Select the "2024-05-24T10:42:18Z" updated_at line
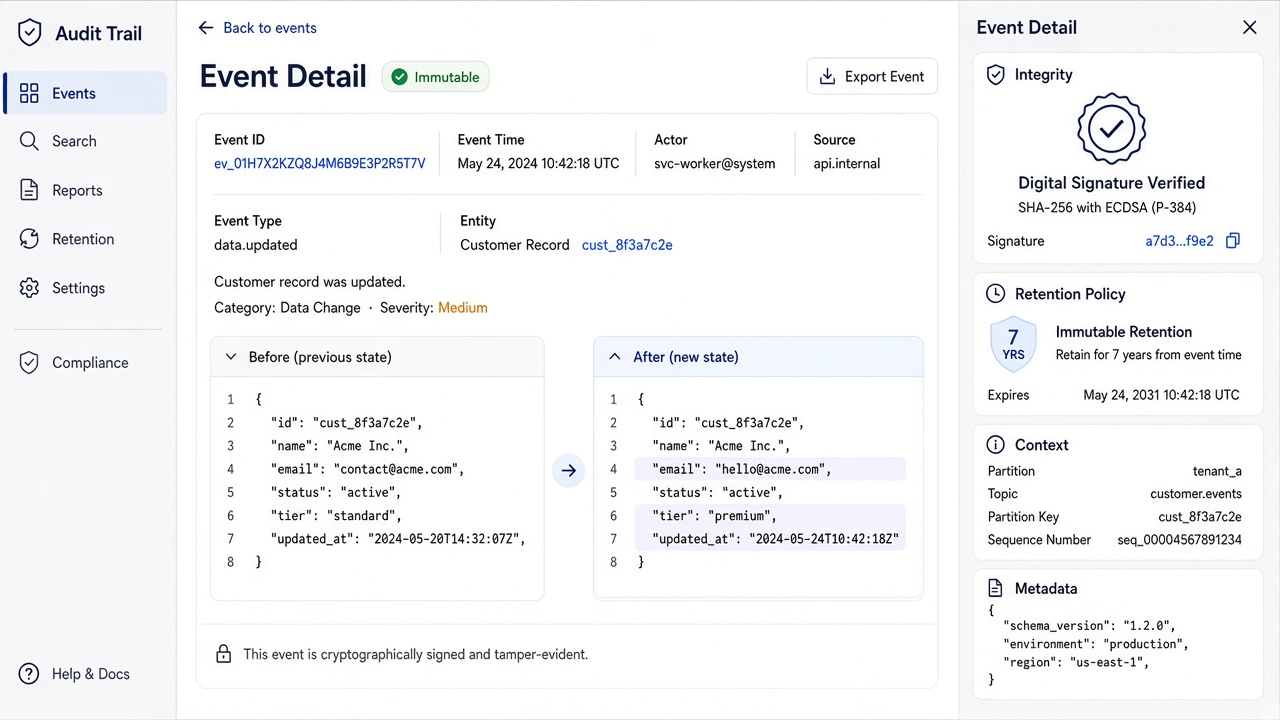This screenshot has width=1280, height=720. click(x=770, y=539)
